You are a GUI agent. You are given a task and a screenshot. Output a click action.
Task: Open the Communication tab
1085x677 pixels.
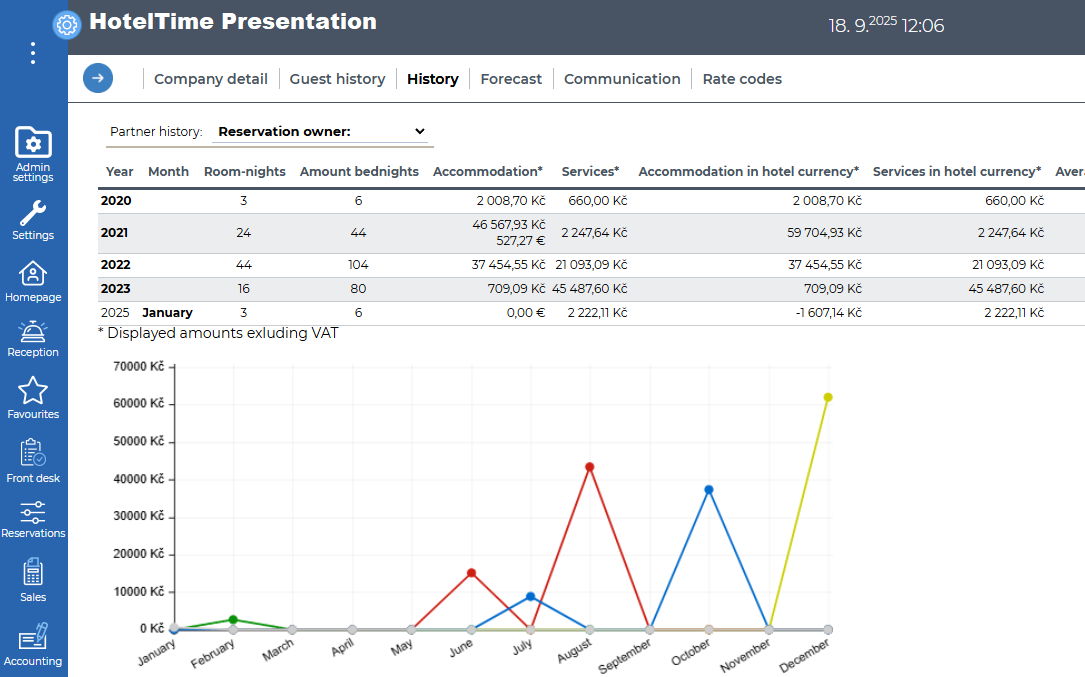(x=622, y=79)
